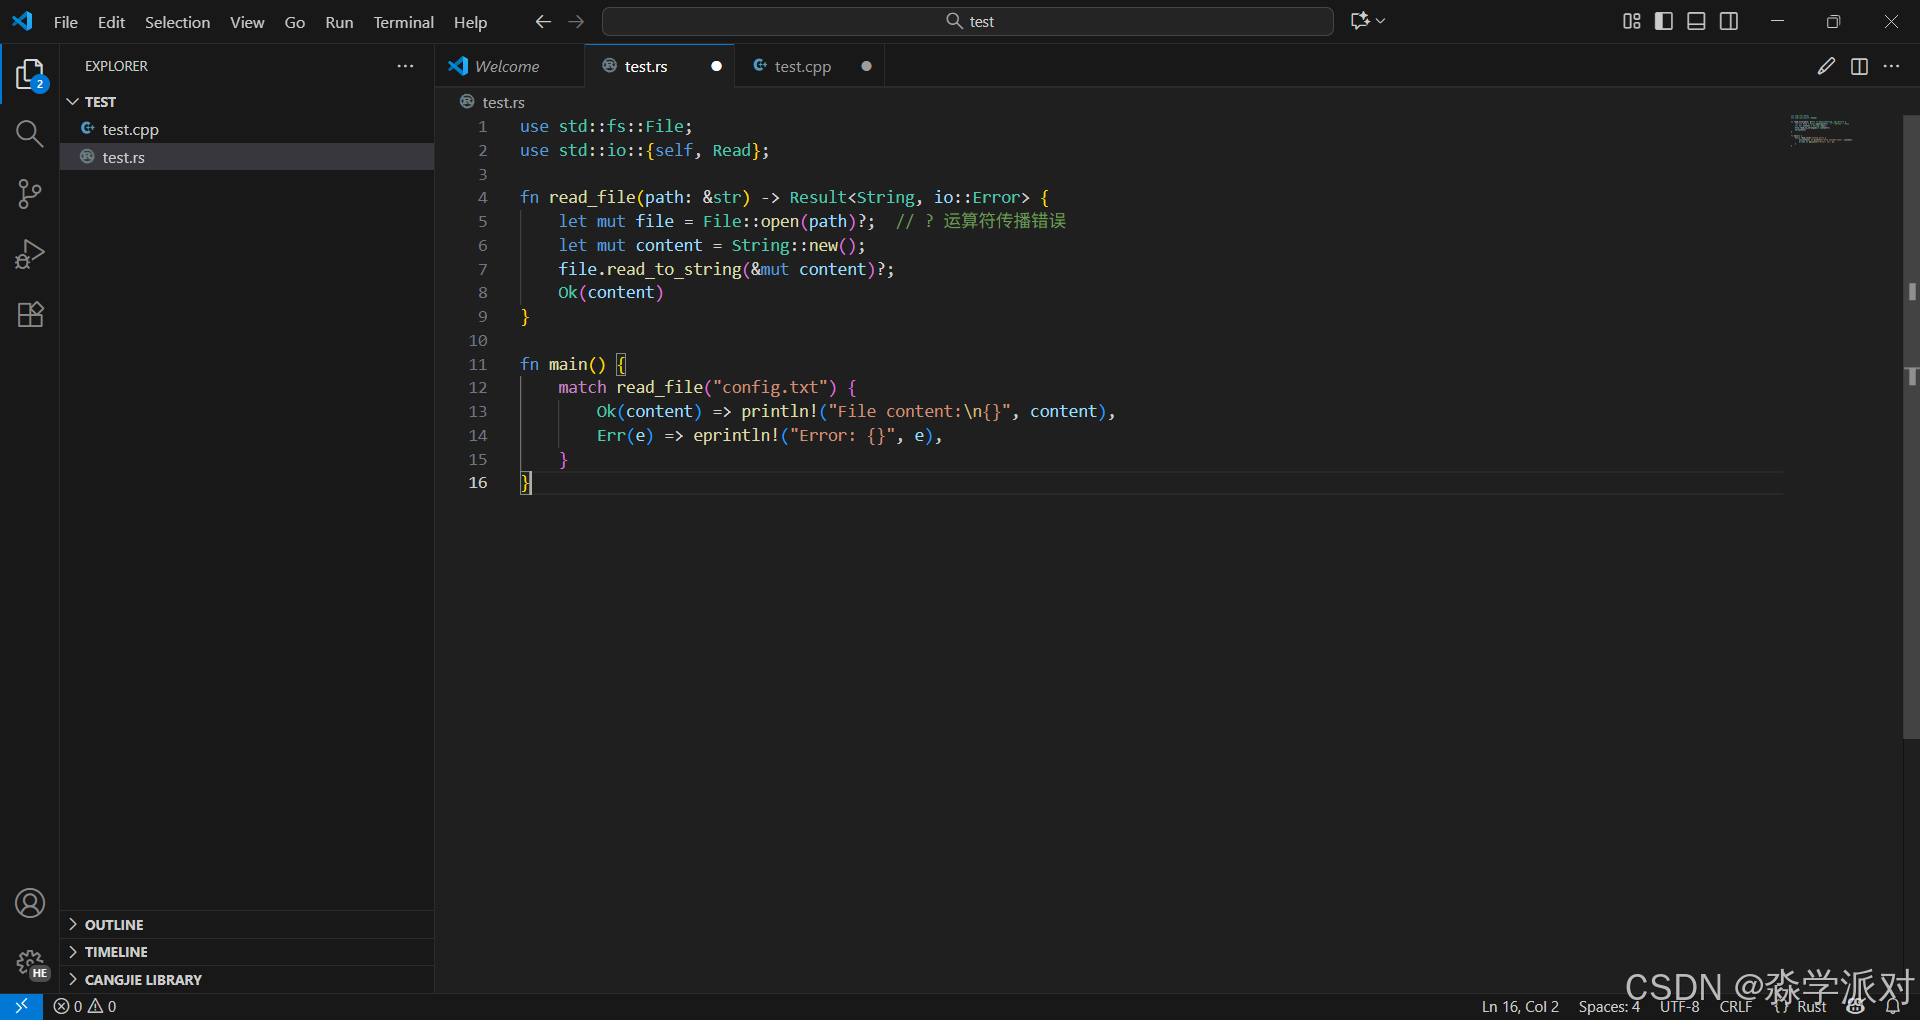
Task: Open the Run and Debug view
Action: pyautogui.click(x=30, y=254)
